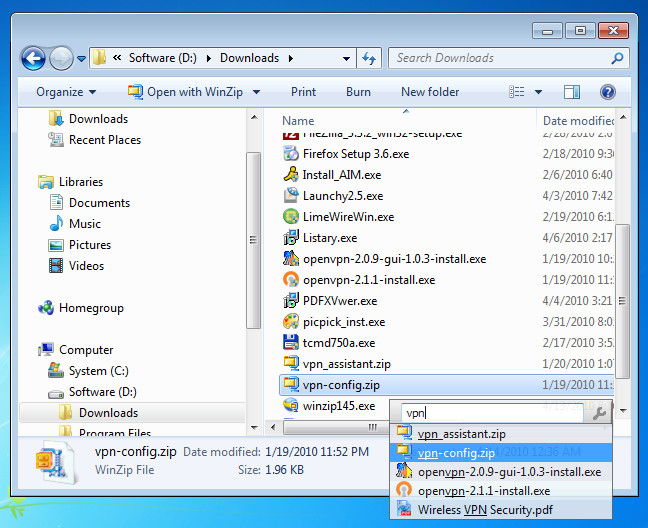The width and height of the screenshot is (648, 528).
Task: Click the Back navigation arrow
Action: 33,58
